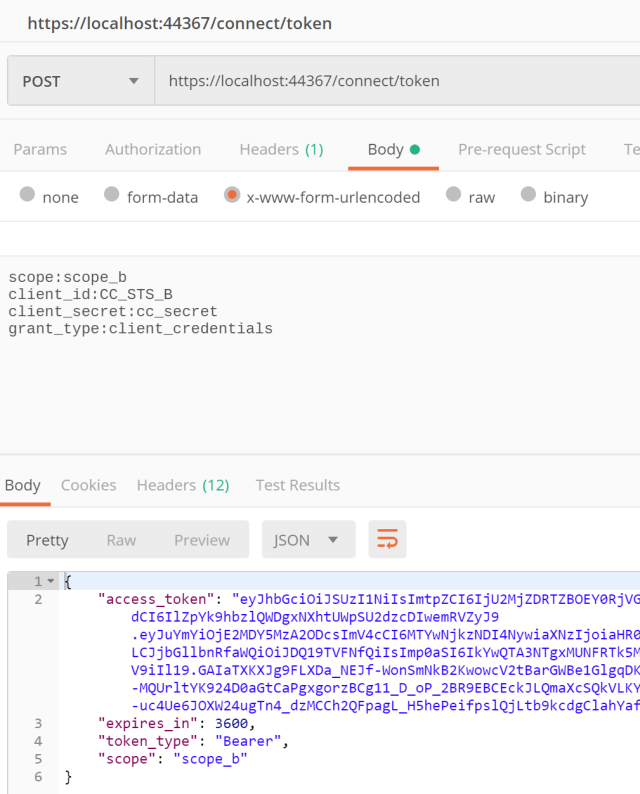
Task: Open the JSON format dropdown
Action: (x=307, y=540)
